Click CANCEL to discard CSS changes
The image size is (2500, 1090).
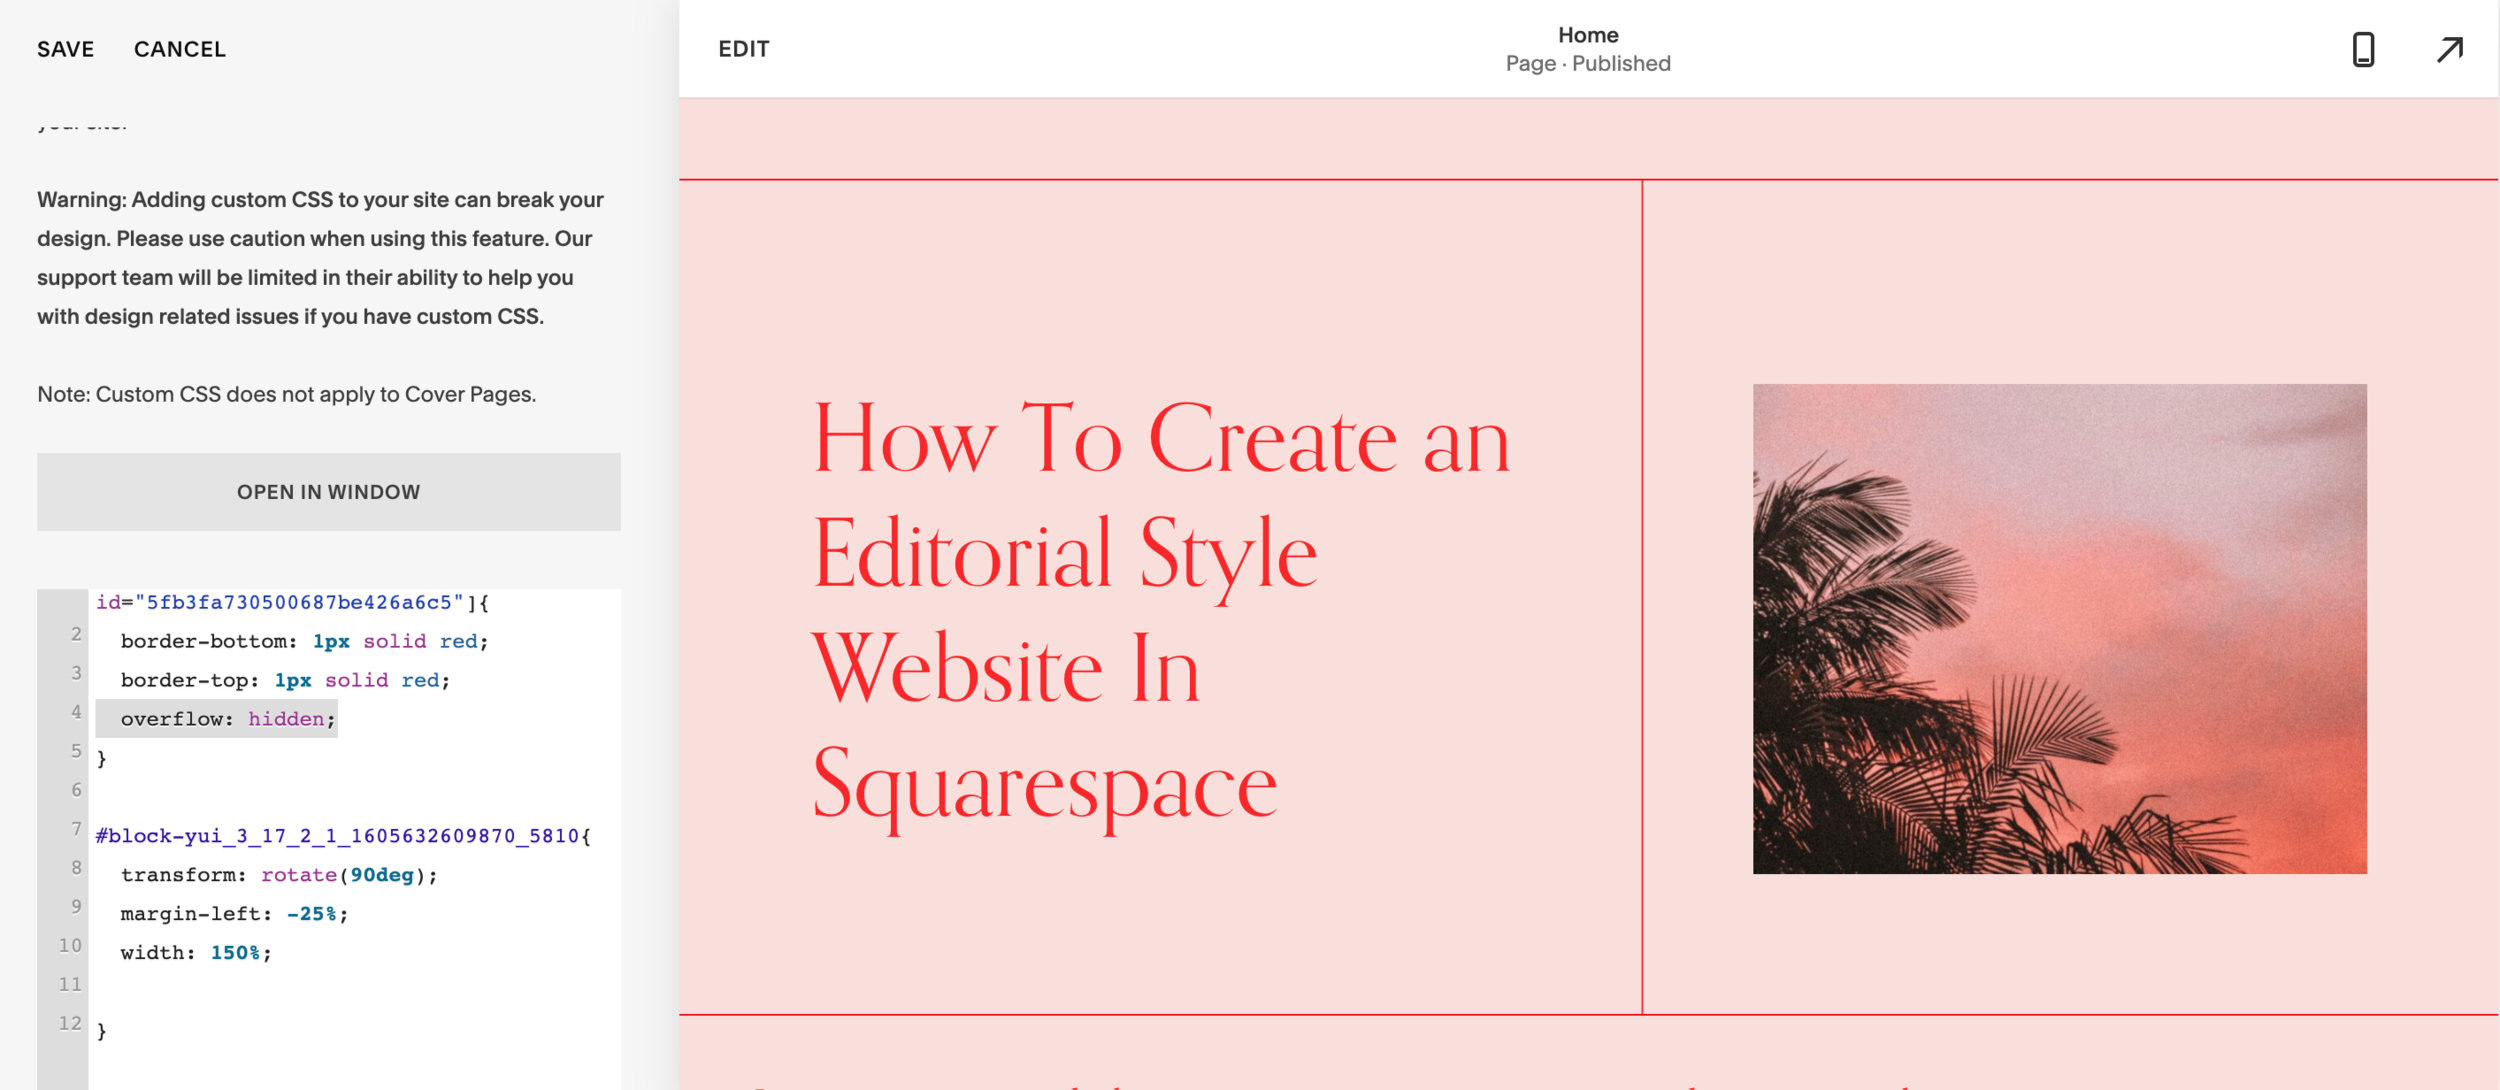coord(180,49)
